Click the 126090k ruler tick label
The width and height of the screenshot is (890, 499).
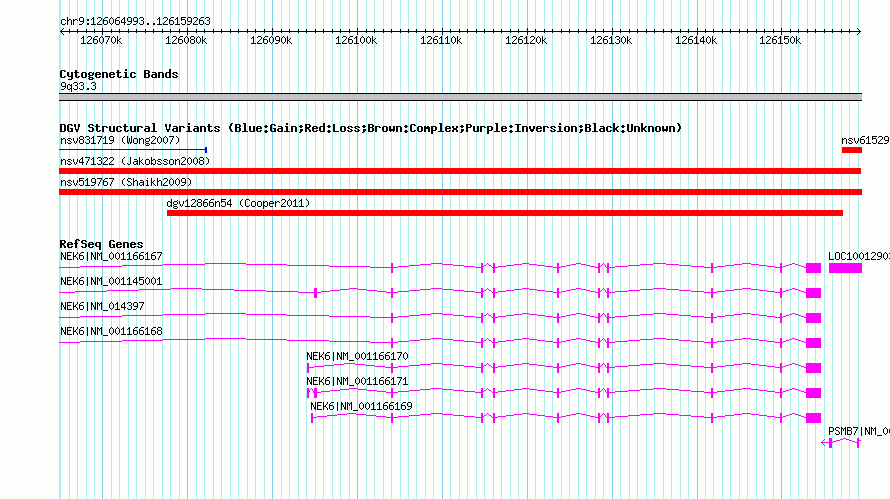point(271,40)
